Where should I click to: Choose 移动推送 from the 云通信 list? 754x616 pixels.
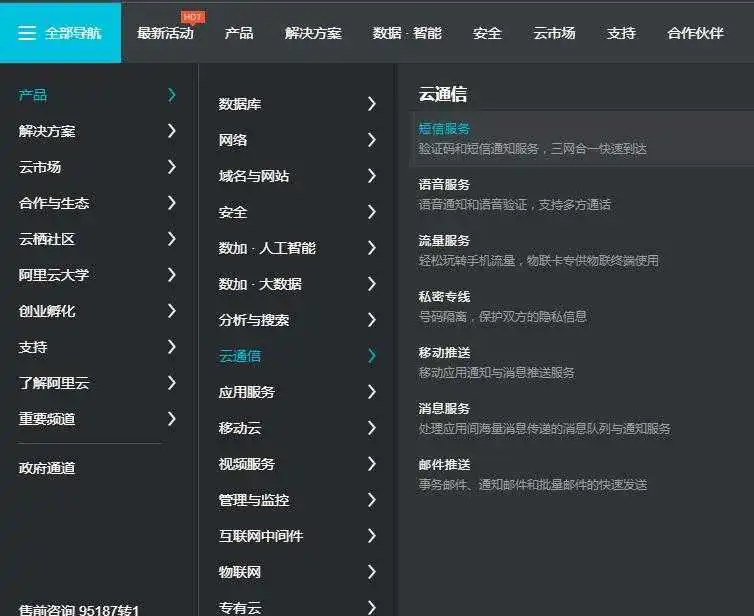[x=444, y=353]
